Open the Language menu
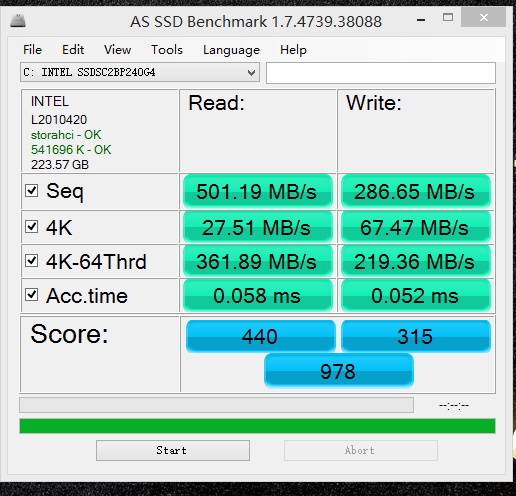The image size is (516, 496). click(231, 50)
